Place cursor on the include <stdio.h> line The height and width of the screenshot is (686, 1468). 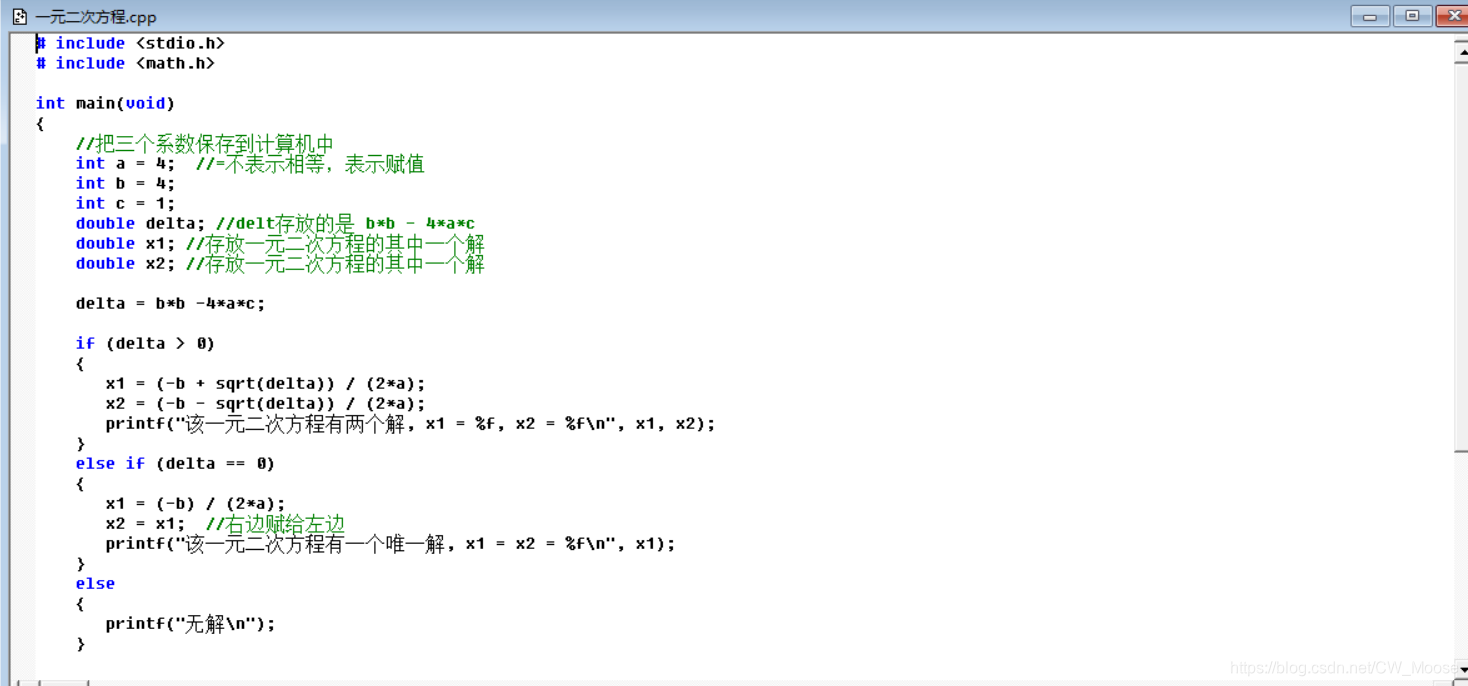click(x=130, y=43)
